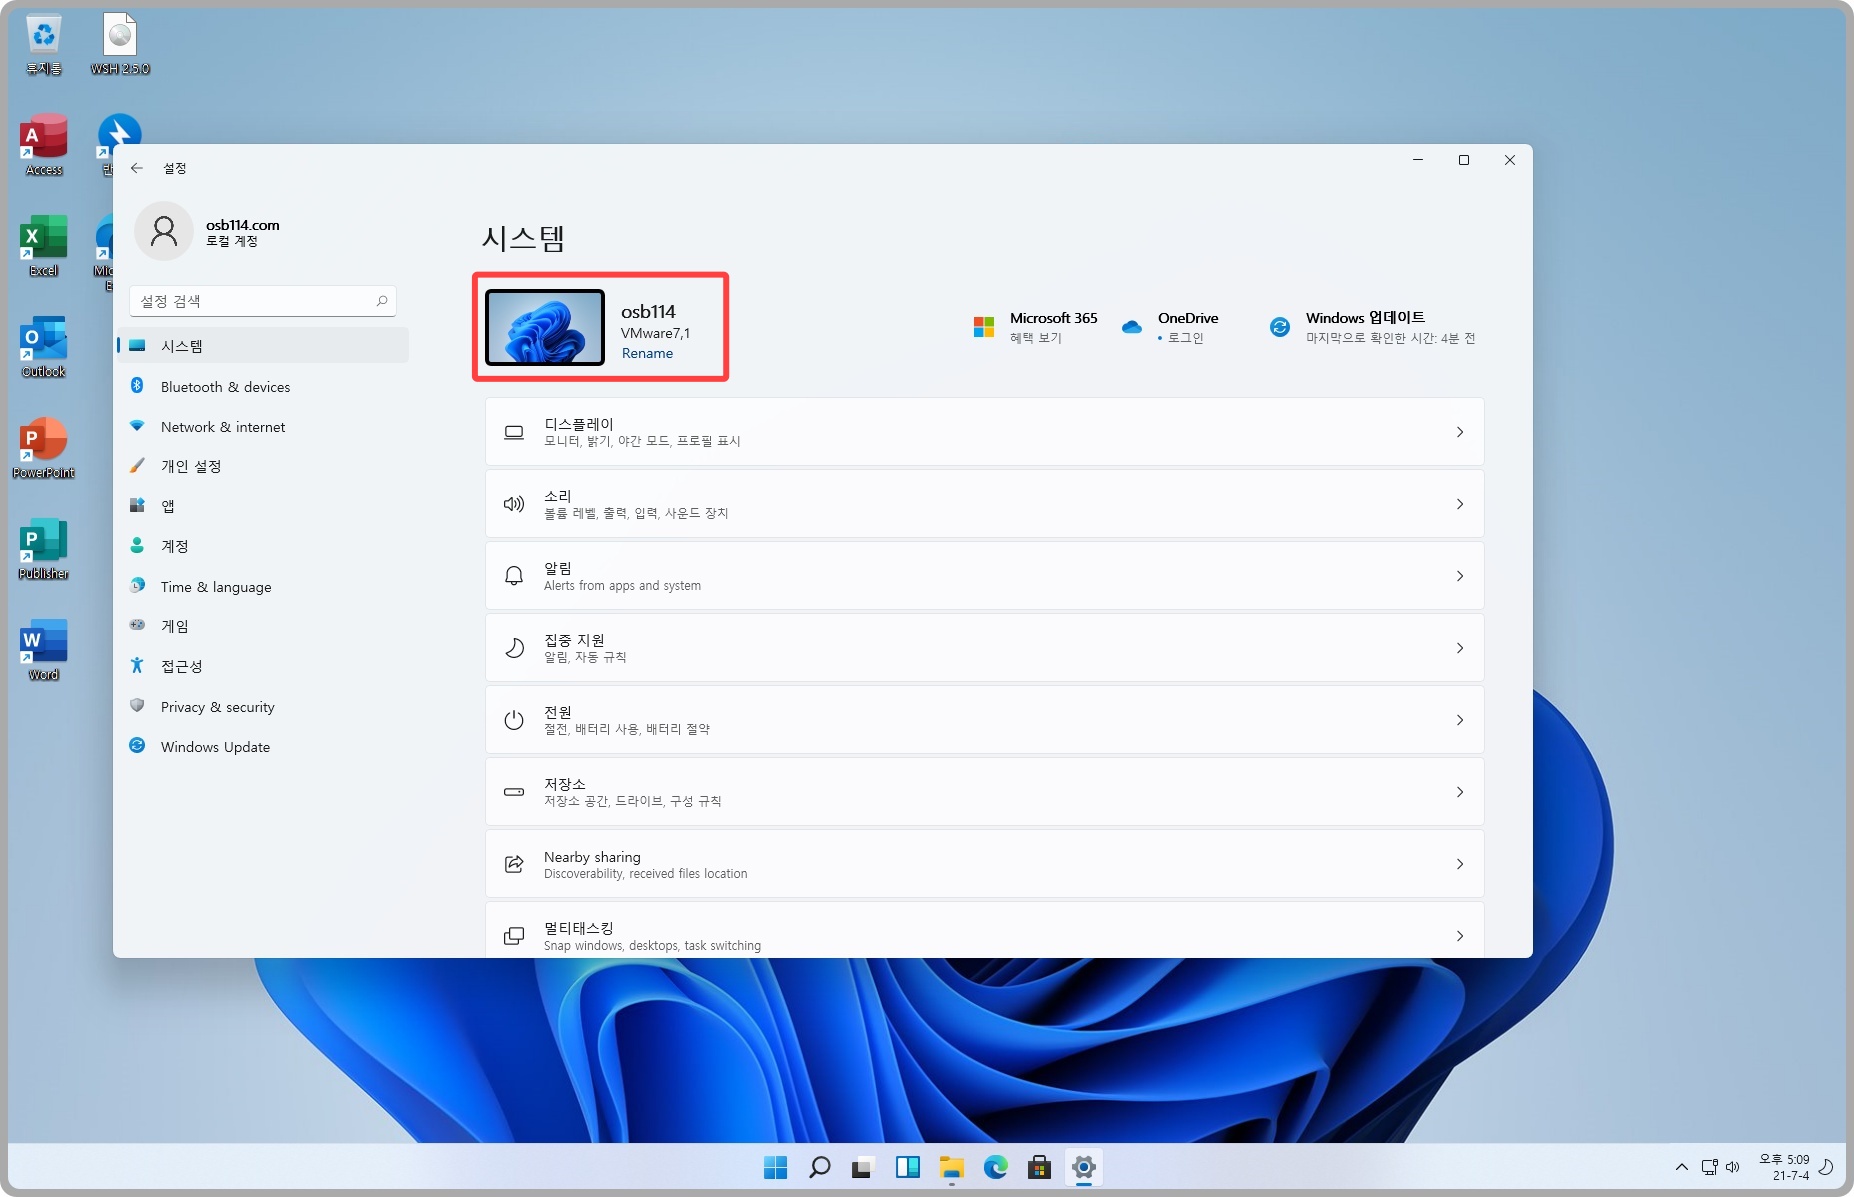The width and height of the screenshot is (1854, 1197).
Task: Open Nearby sharing settings
Action: click(x=984, y=864)
